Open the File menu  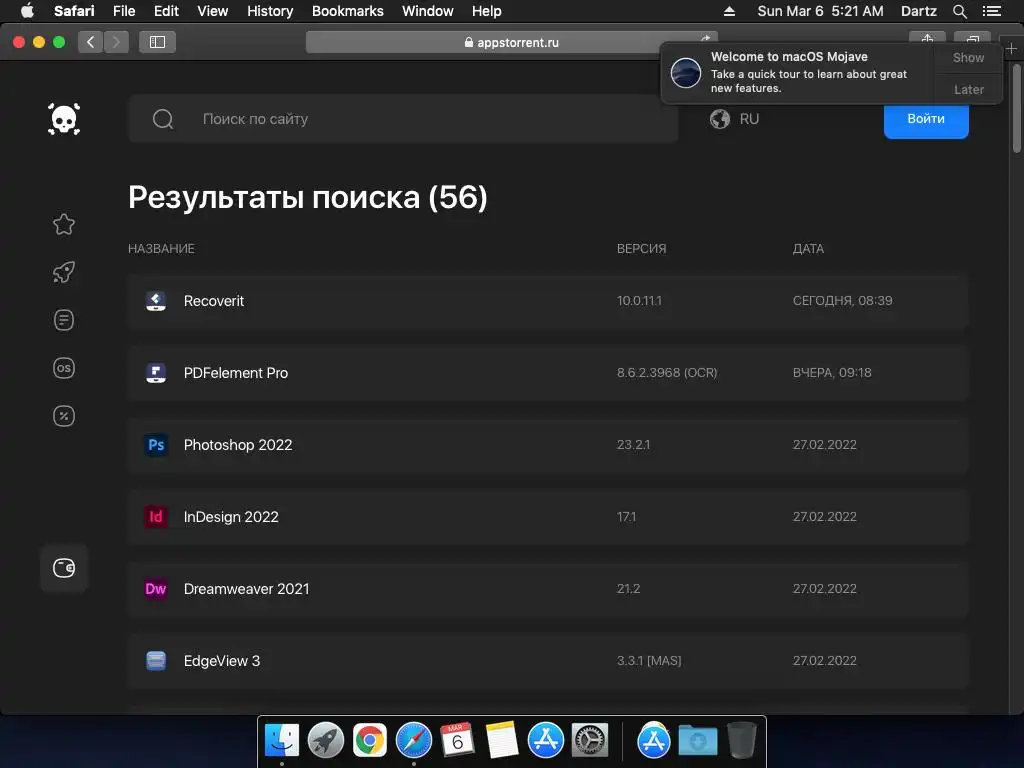[123, 11]
